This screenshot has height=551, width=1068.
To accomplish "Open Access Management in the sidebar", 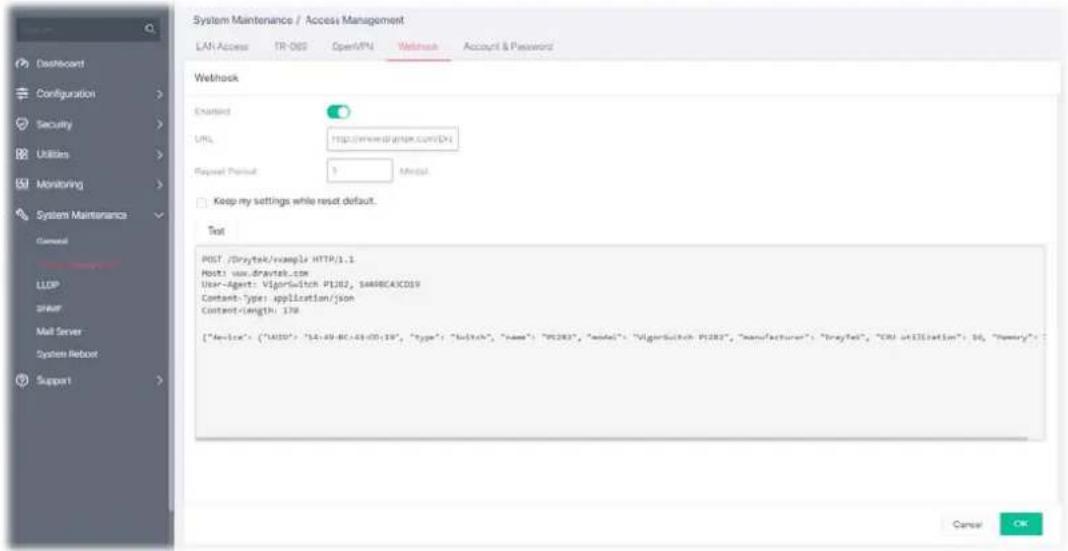I will (80, 264).
